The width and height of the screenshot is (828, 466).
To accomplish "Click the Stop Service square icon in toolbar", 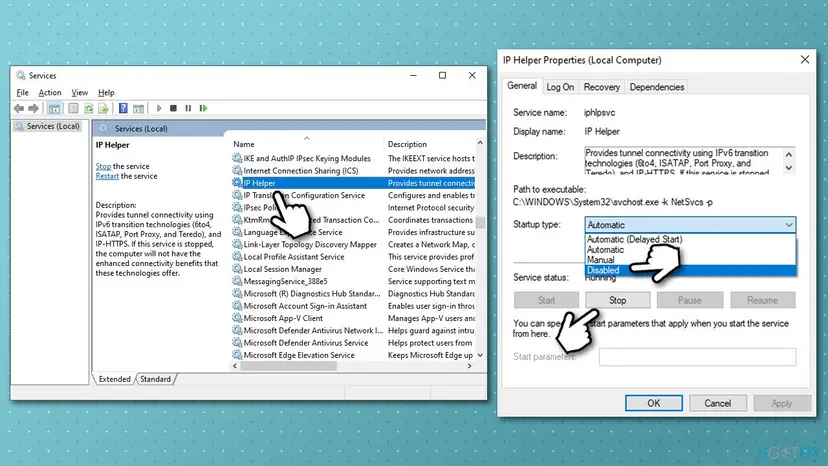I will 173,108.
